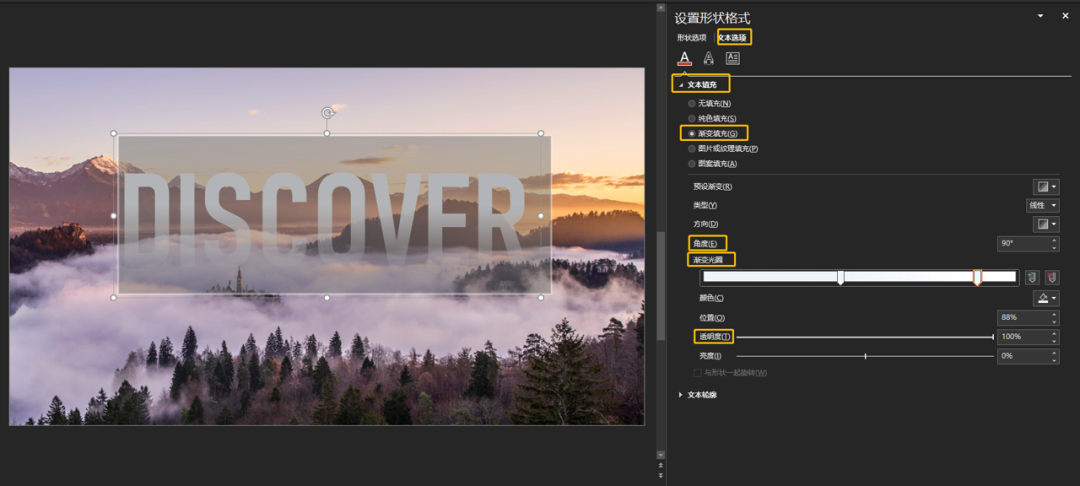Close the Format Shape pane
1080x486 pixels.
[1066, 16]
